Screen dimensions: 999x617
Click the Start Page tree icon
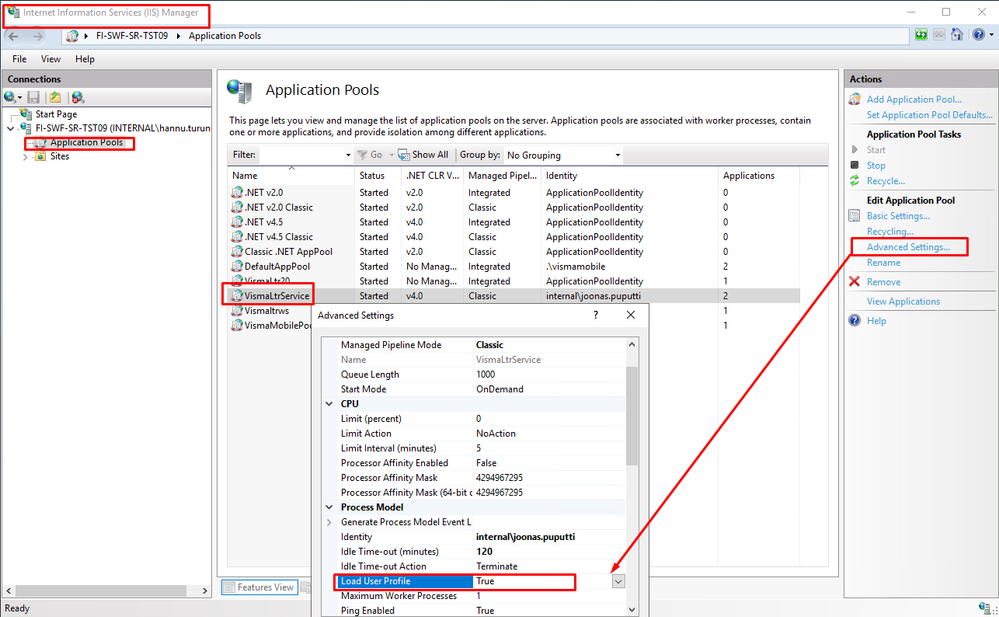click(25, 114)
